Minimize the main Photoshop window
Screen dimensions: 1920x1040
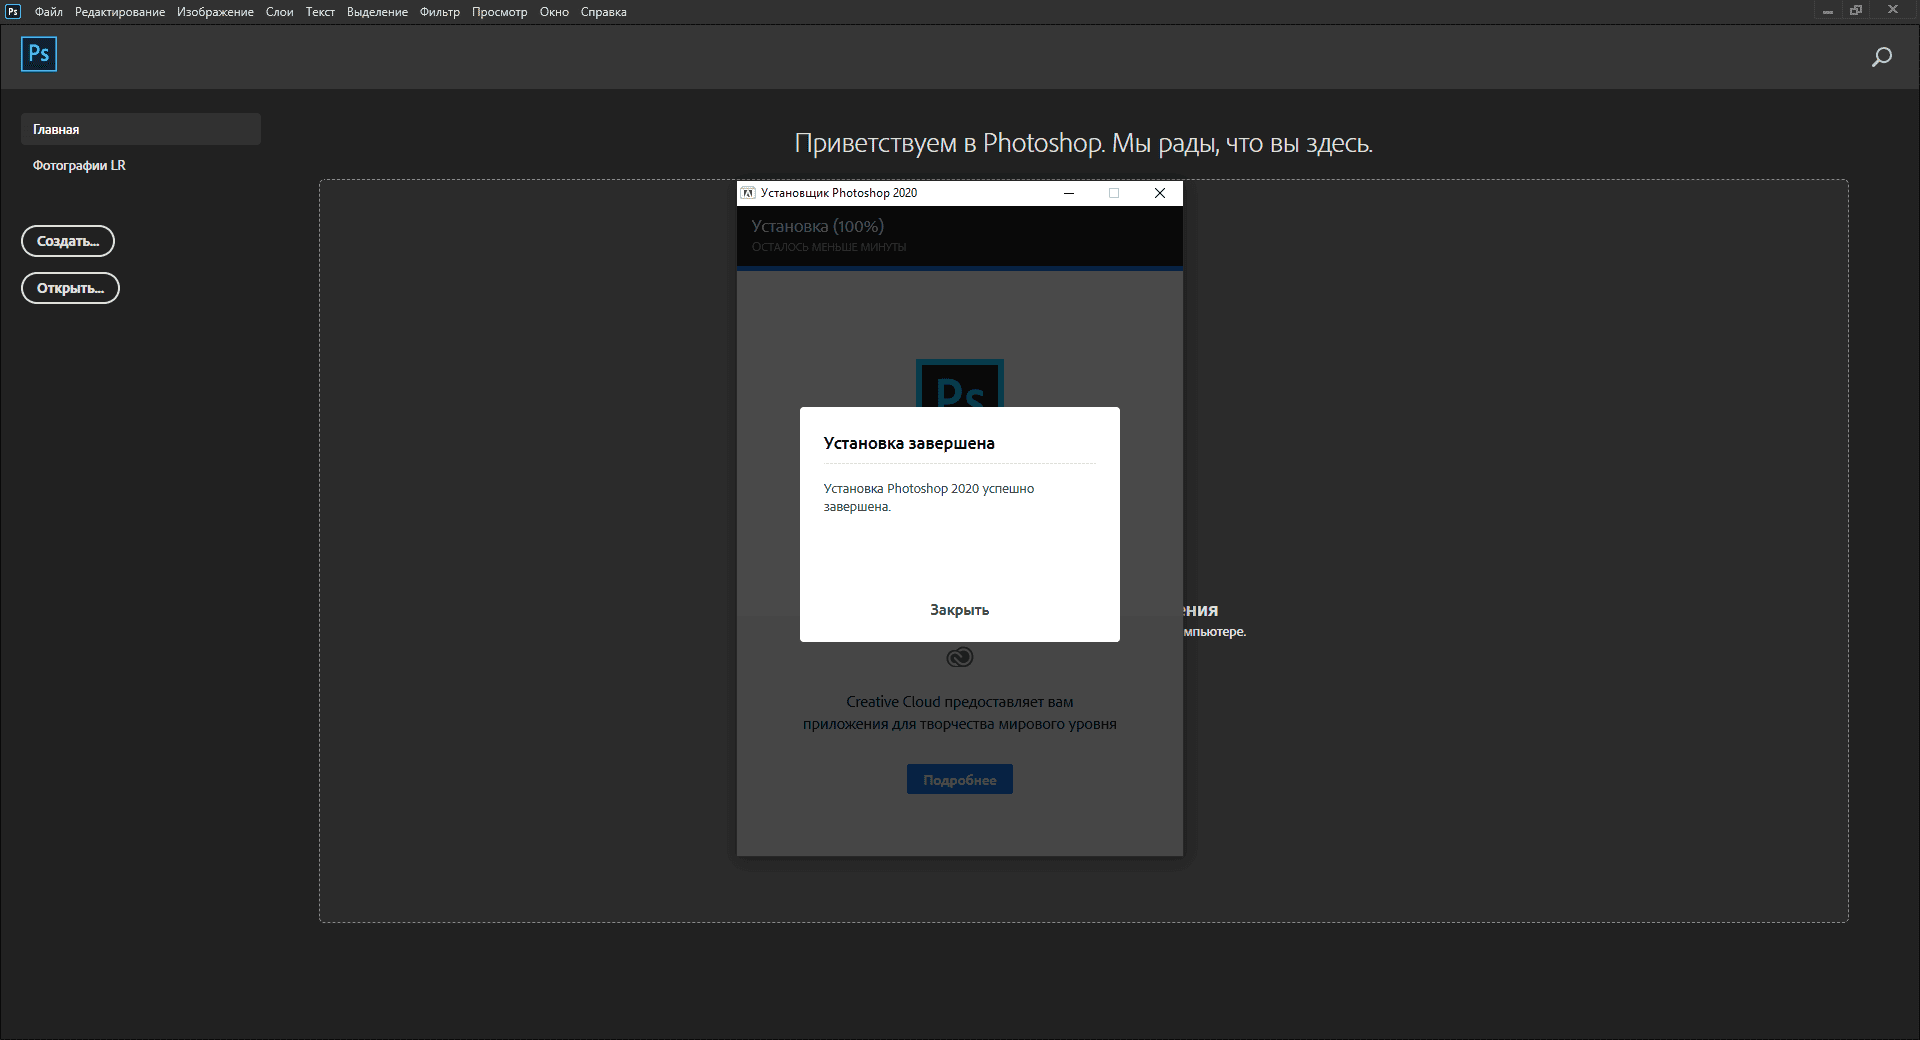1827,11
